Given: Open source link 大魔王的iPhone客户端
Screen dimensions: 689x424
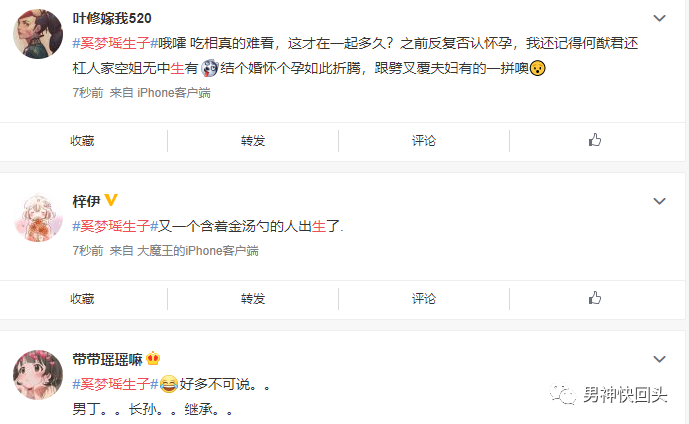Looking at the screenshot, I should [198, 251].
